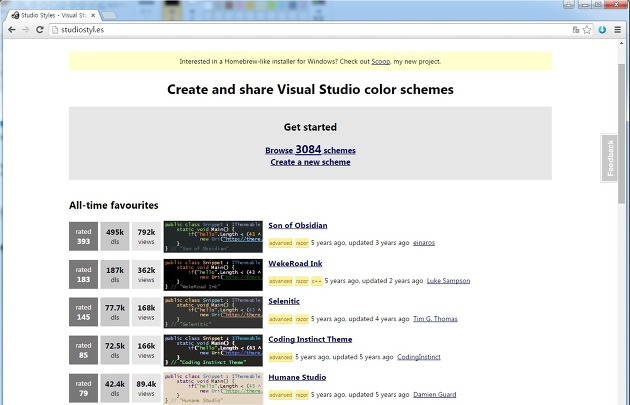Click the blue extension icon in toolbar

point(602,30)
